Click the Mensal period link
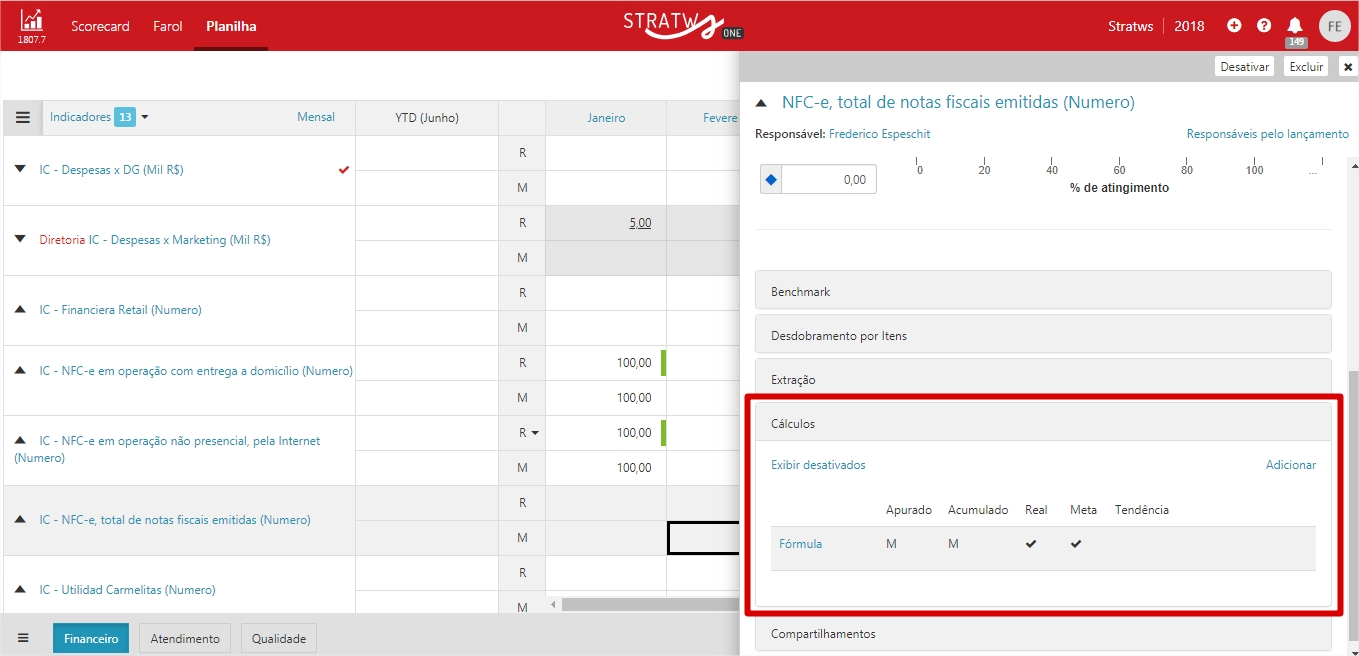 (x=316, y=117)
